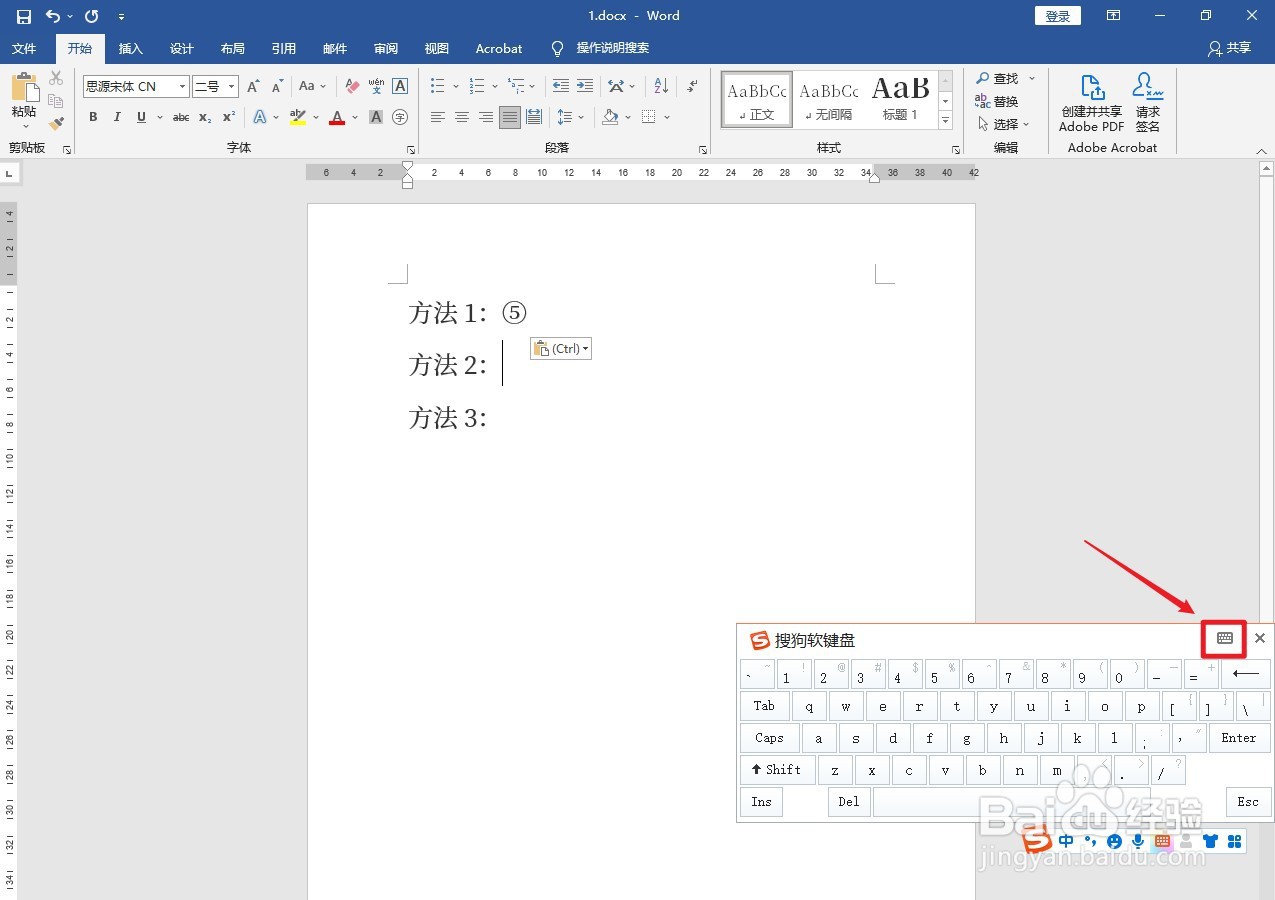Toggle center alignment
Viewport: 1275px width, 900px height.
coord(462,117)
